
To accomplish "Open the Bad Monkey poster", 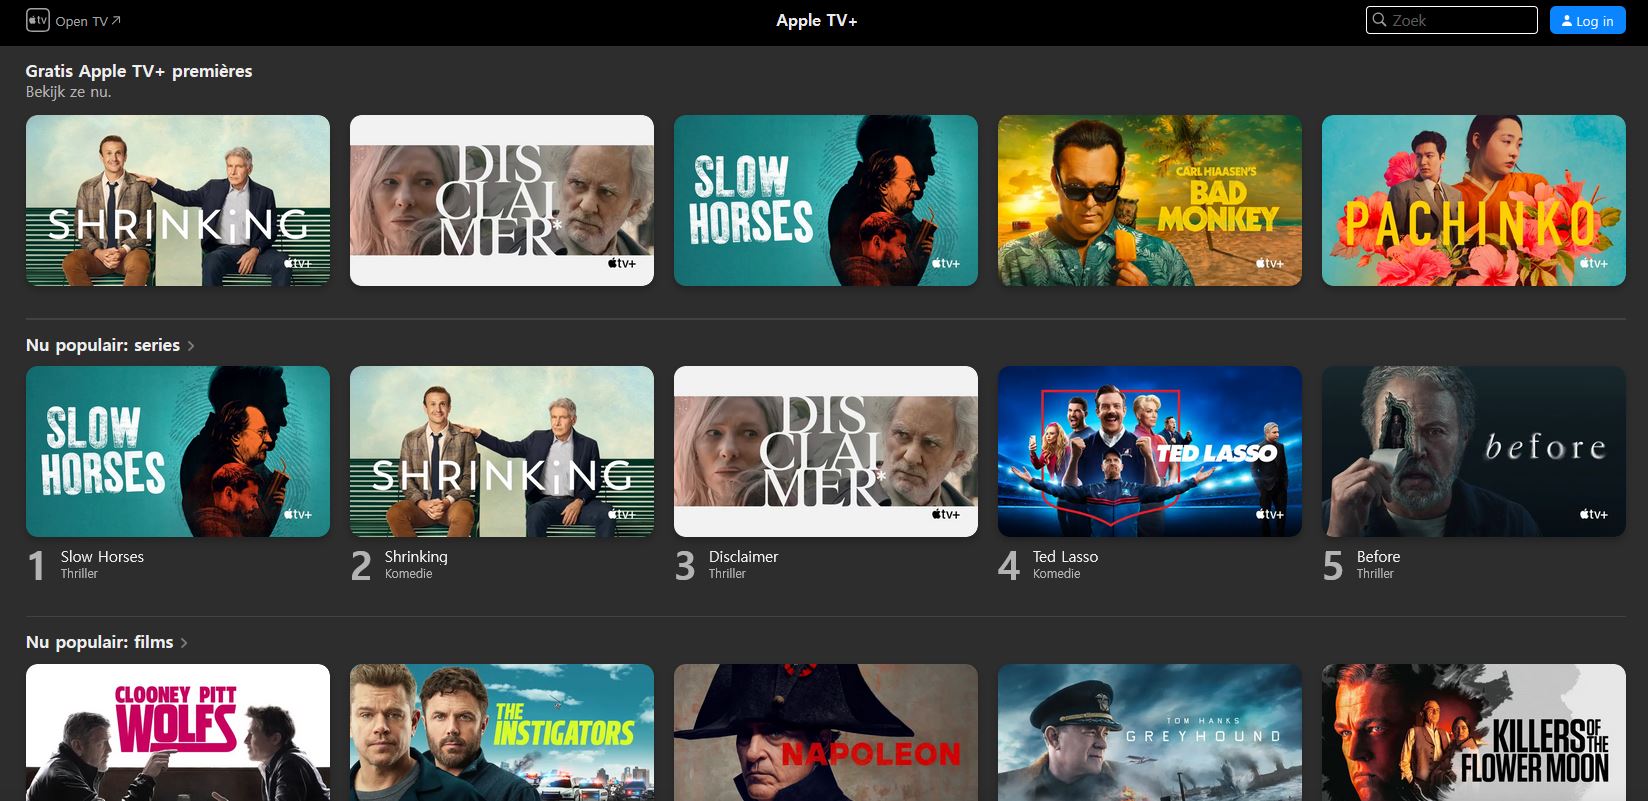I will pos(1150,200).
